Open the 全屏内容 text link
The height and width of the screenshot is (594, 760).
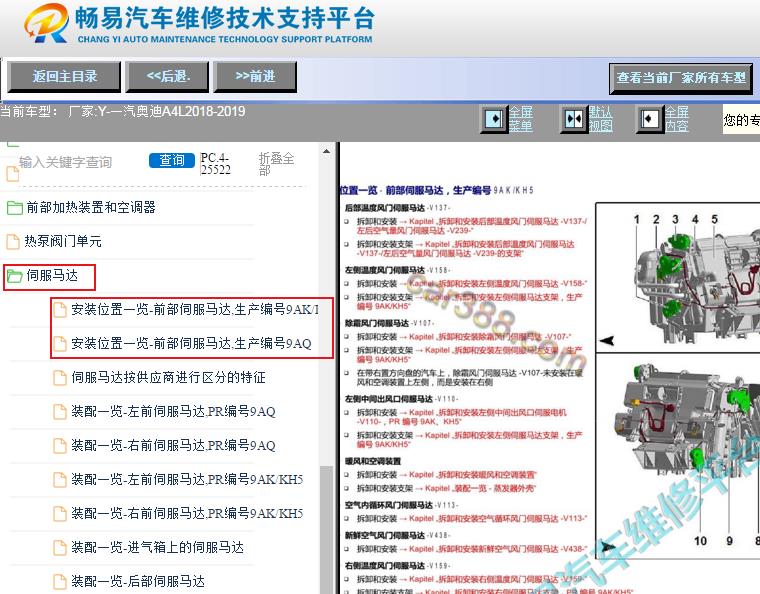point(676,119)
